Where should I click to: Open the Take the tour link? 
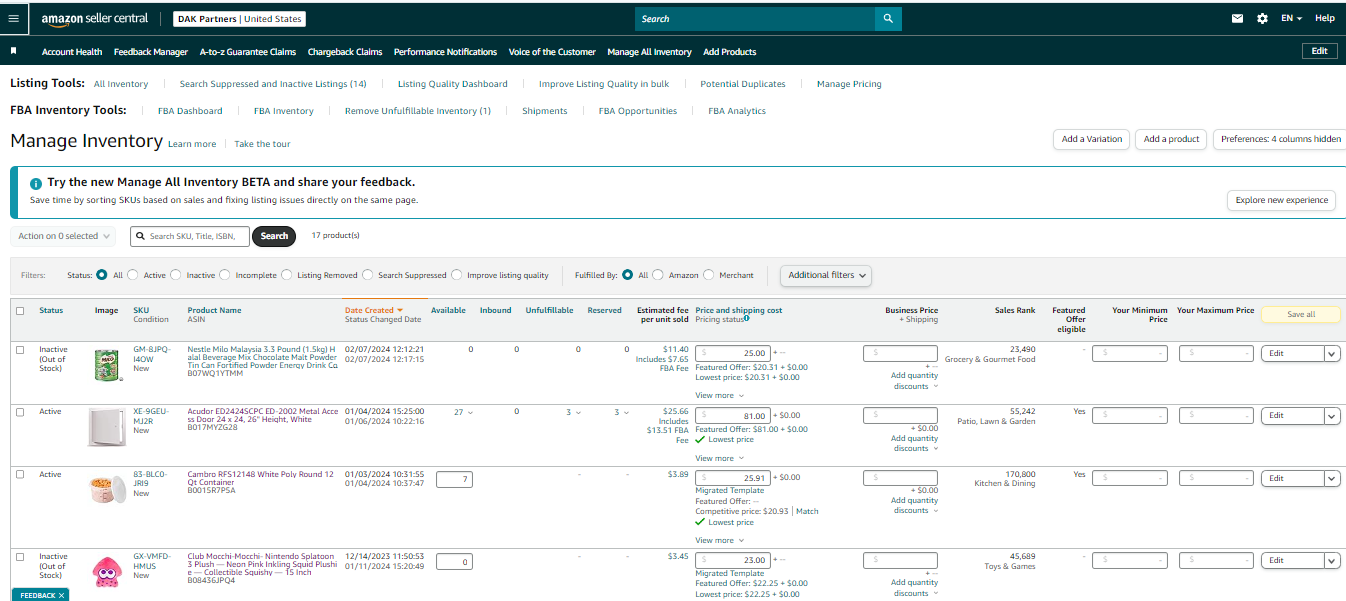coord(262,144)
